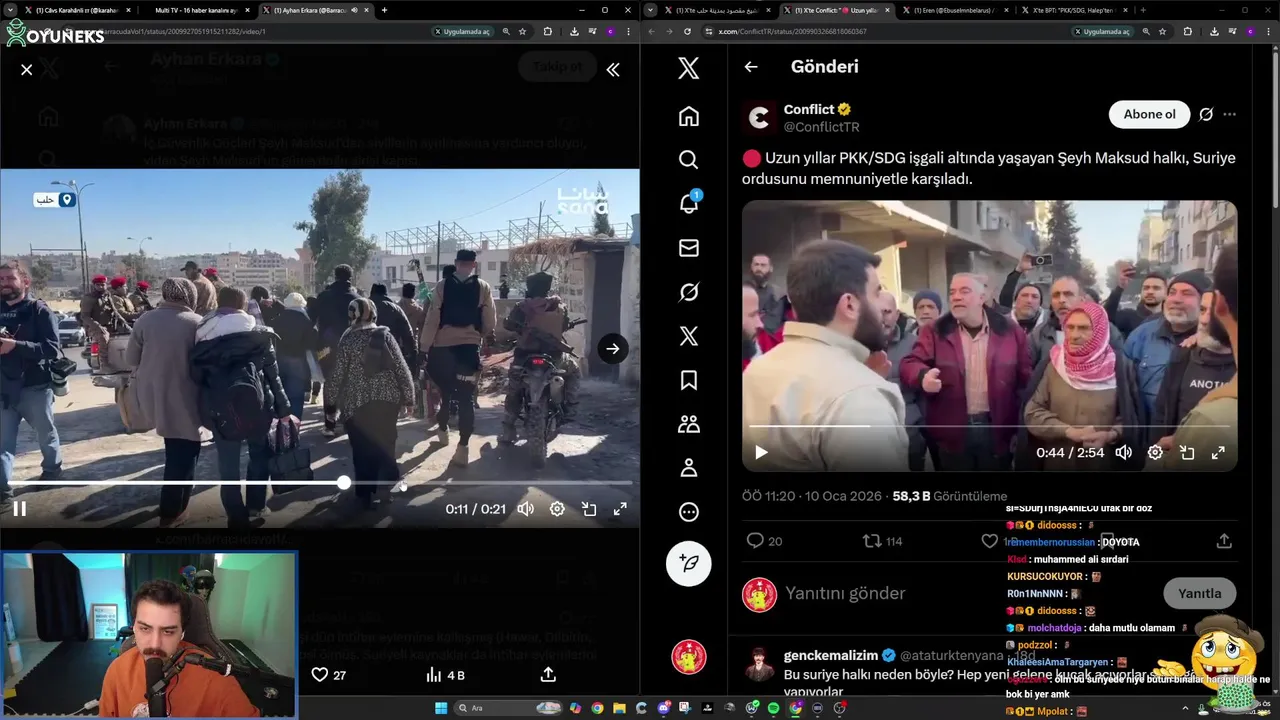Viewport: 1280px width, 720px height.
Task: Switch to X'te Arabic title tab
Action: click(x=717, y=10)
